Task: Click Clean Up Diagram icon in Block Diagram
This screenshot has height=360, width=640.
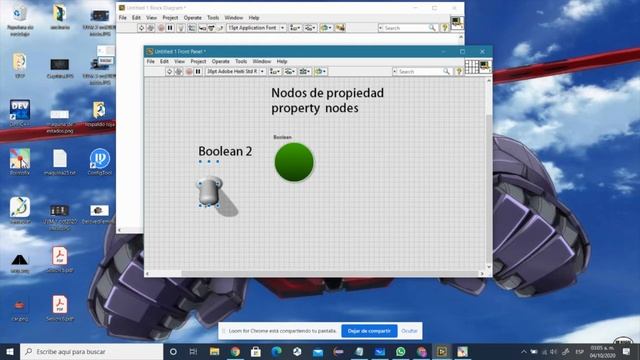Action: coord(340,28)
